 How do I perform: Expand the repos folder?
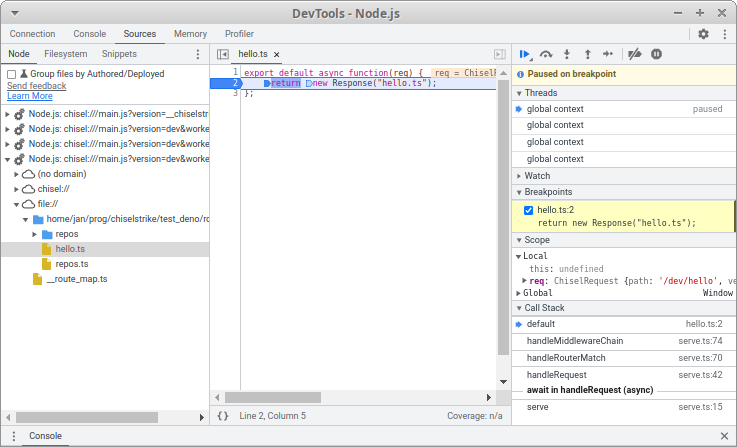coord(34,234)
